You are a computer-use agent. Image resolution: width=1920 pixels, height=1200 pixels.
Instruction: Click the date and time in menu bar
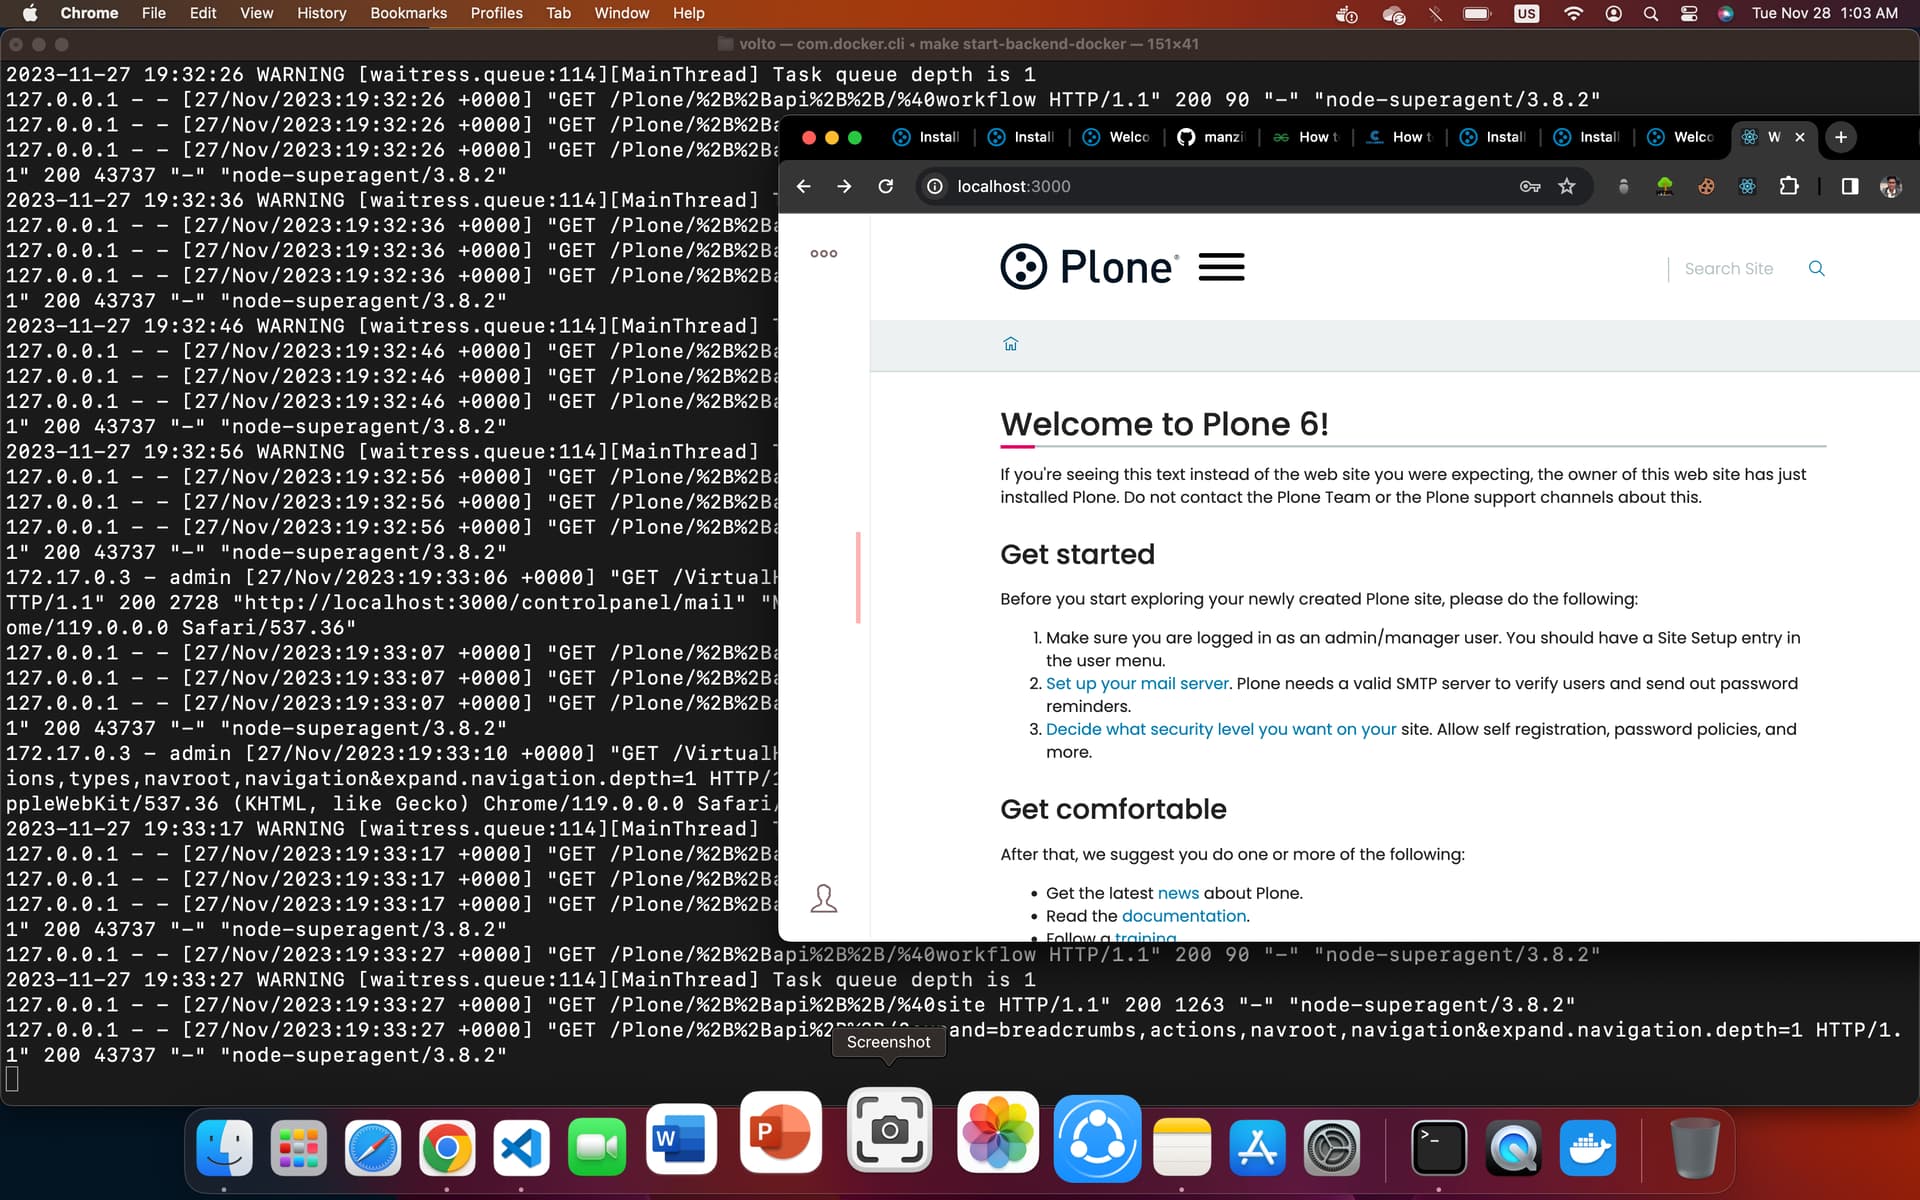(1824, 13)
